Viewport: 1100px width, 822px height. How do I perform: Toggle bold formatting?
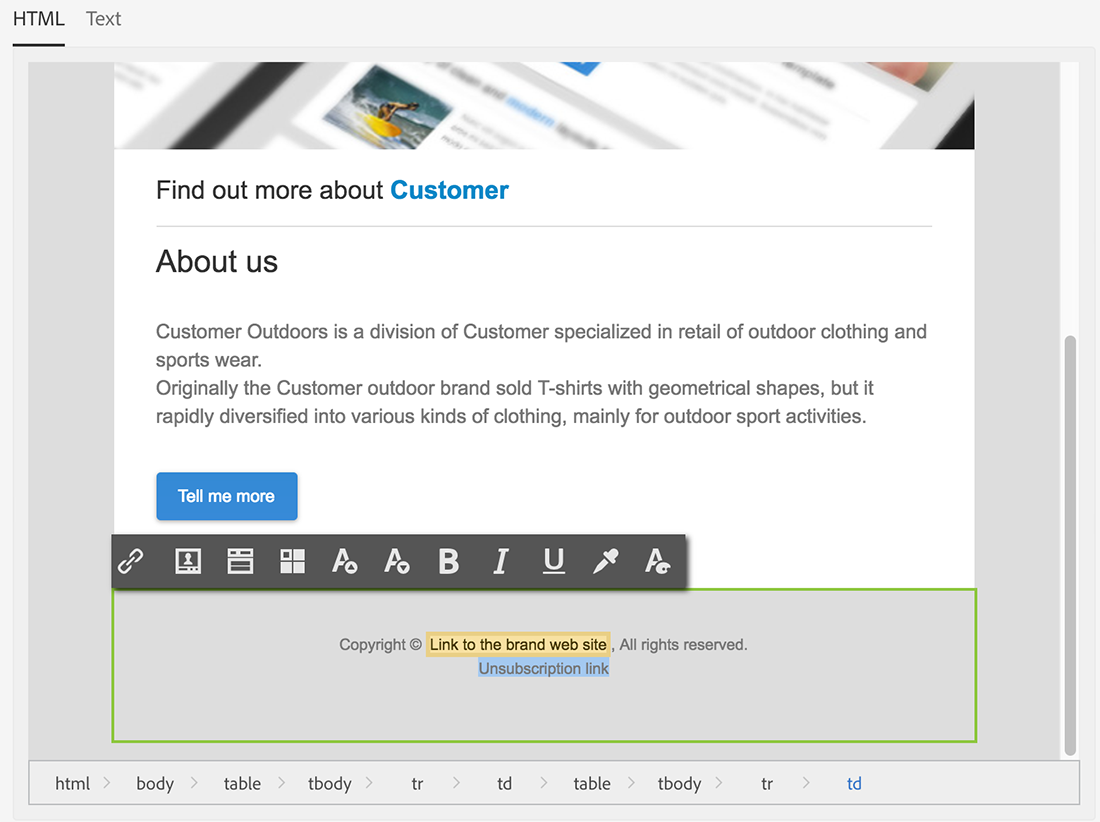tap(449, 561)
